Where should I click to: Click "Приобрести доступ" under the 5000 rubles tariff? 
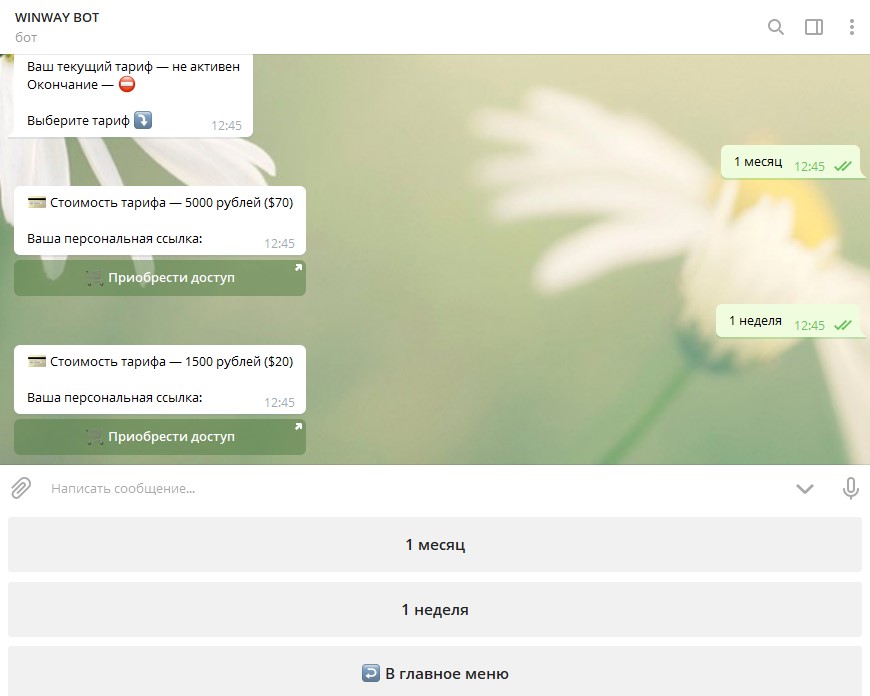click(x=160, y=278)
